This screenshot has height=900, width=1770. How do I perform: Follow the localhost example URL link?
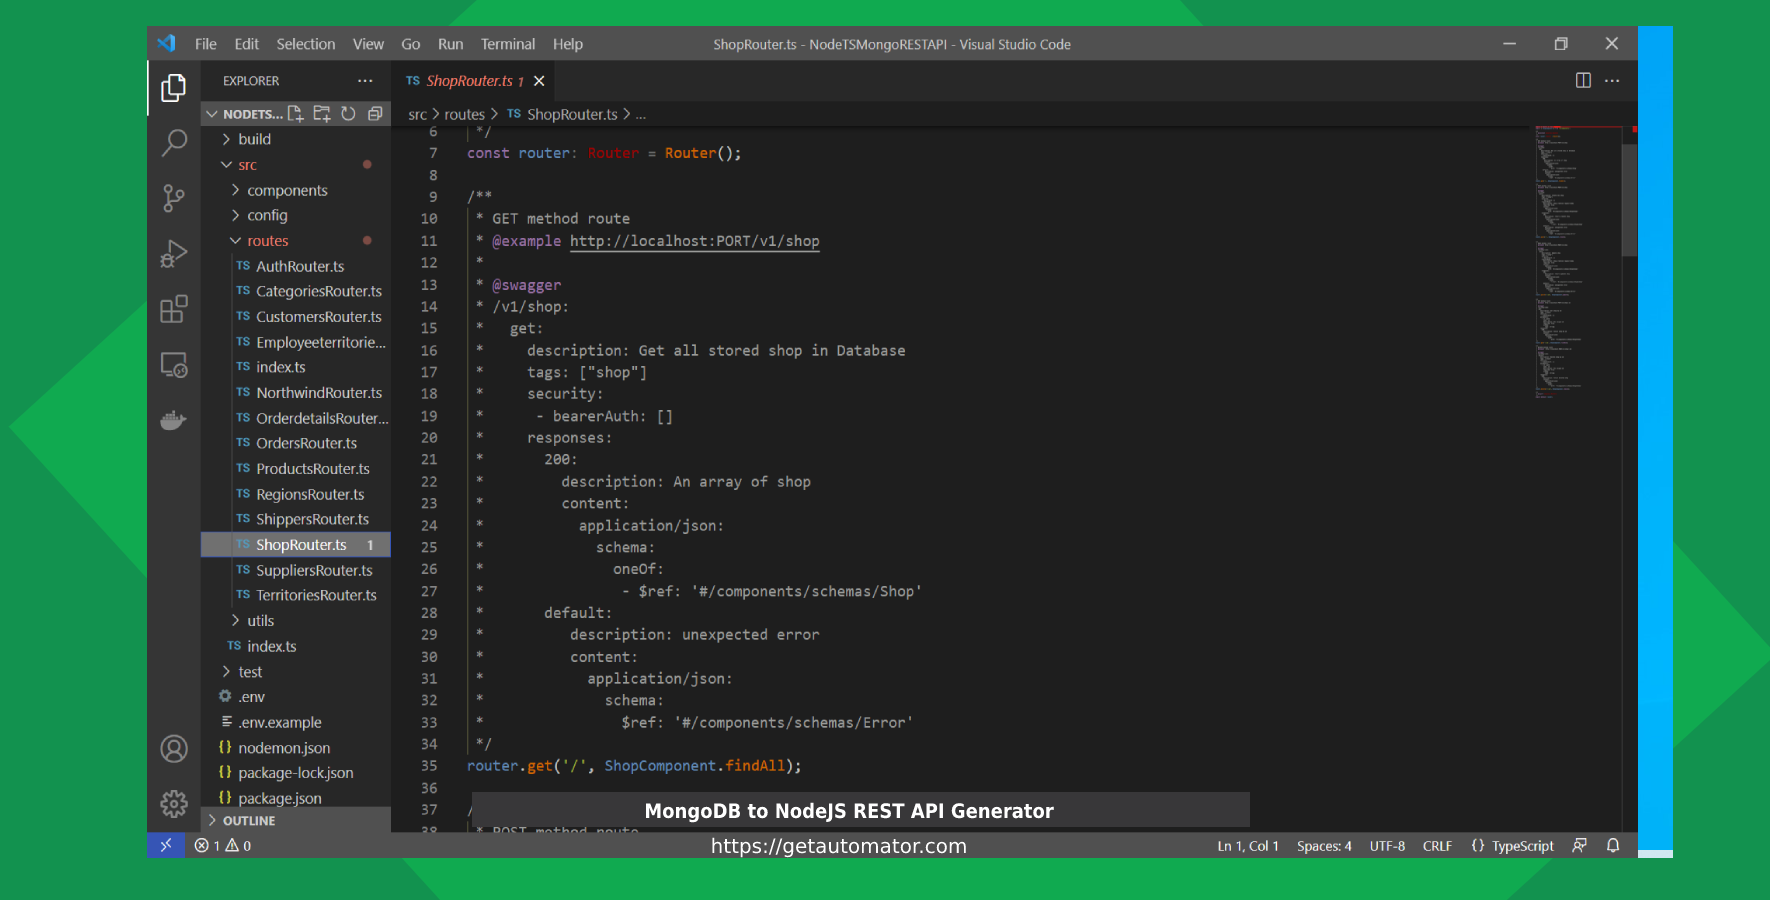point(694,241)
